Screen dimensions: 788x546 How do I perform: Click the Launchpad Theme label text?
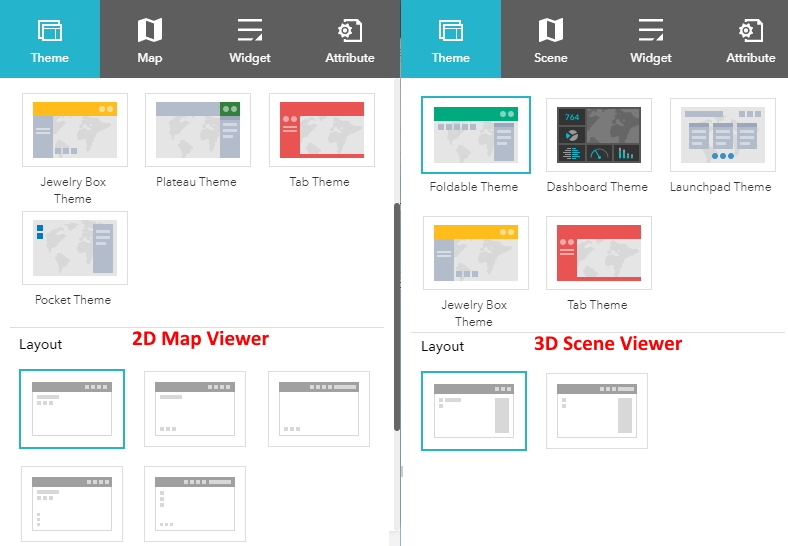tap(721, 187)
